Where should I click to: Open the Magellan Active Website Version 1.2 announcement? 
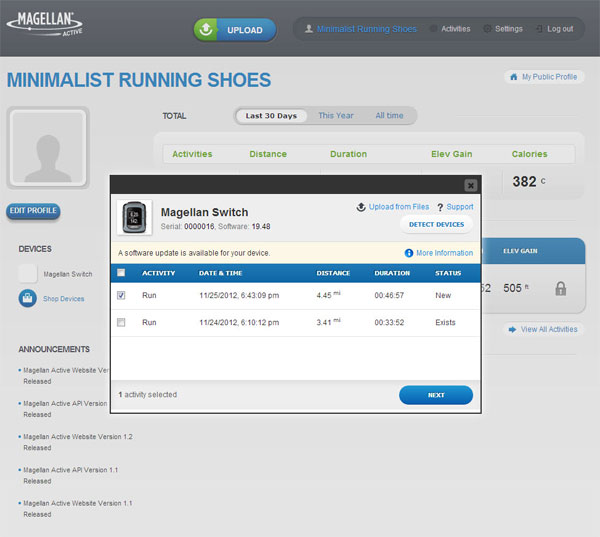pyautogui.click(x=78, y=442)
